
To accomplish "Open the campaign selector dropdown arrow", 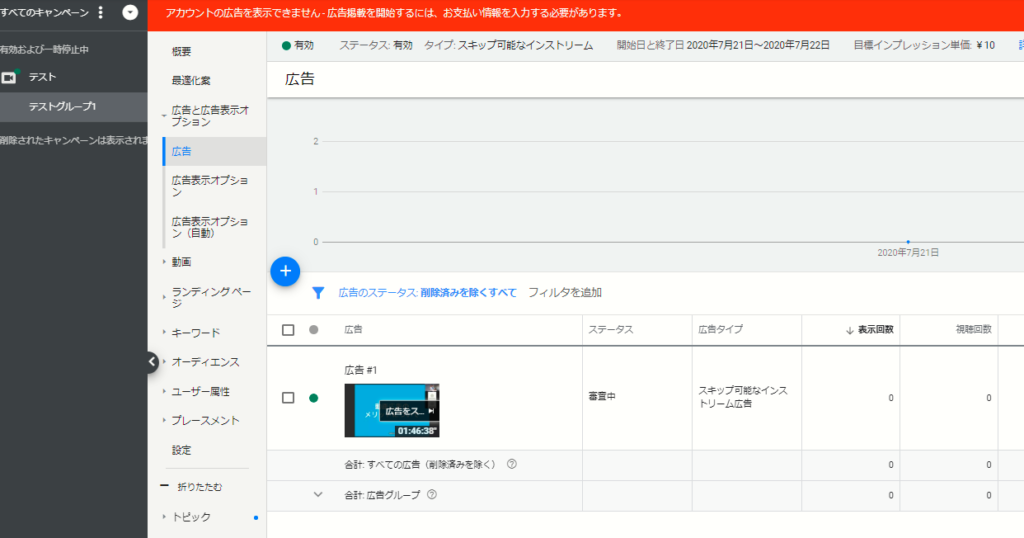I will tap(130, 12).
